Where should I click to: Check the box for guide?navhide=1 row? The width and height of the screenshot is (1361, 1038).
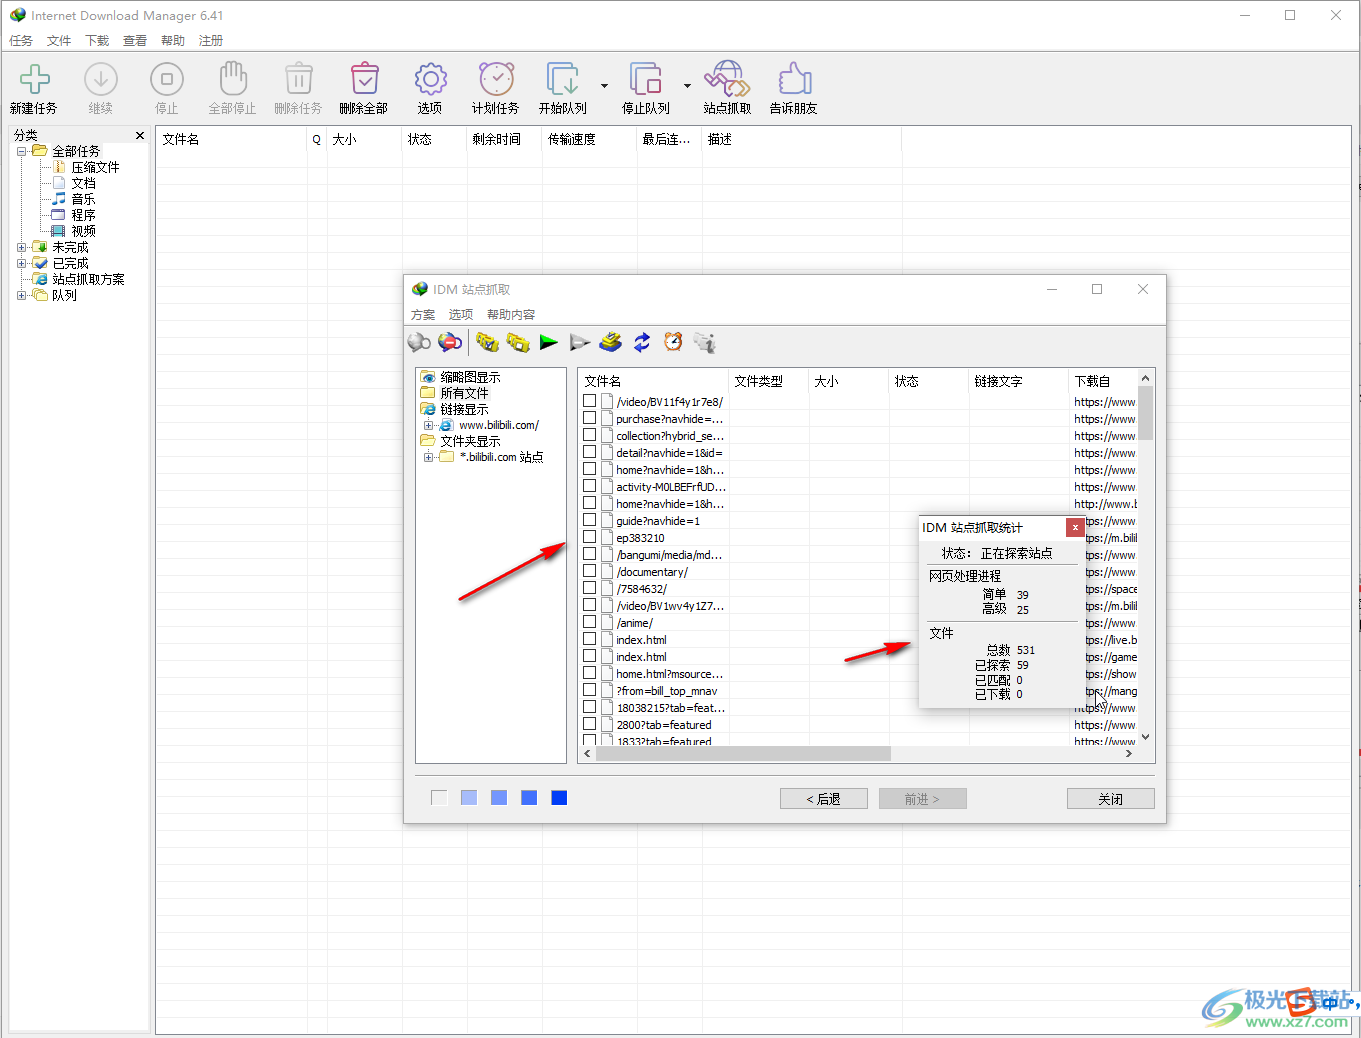pyautogui.click(x=590, y=520)
